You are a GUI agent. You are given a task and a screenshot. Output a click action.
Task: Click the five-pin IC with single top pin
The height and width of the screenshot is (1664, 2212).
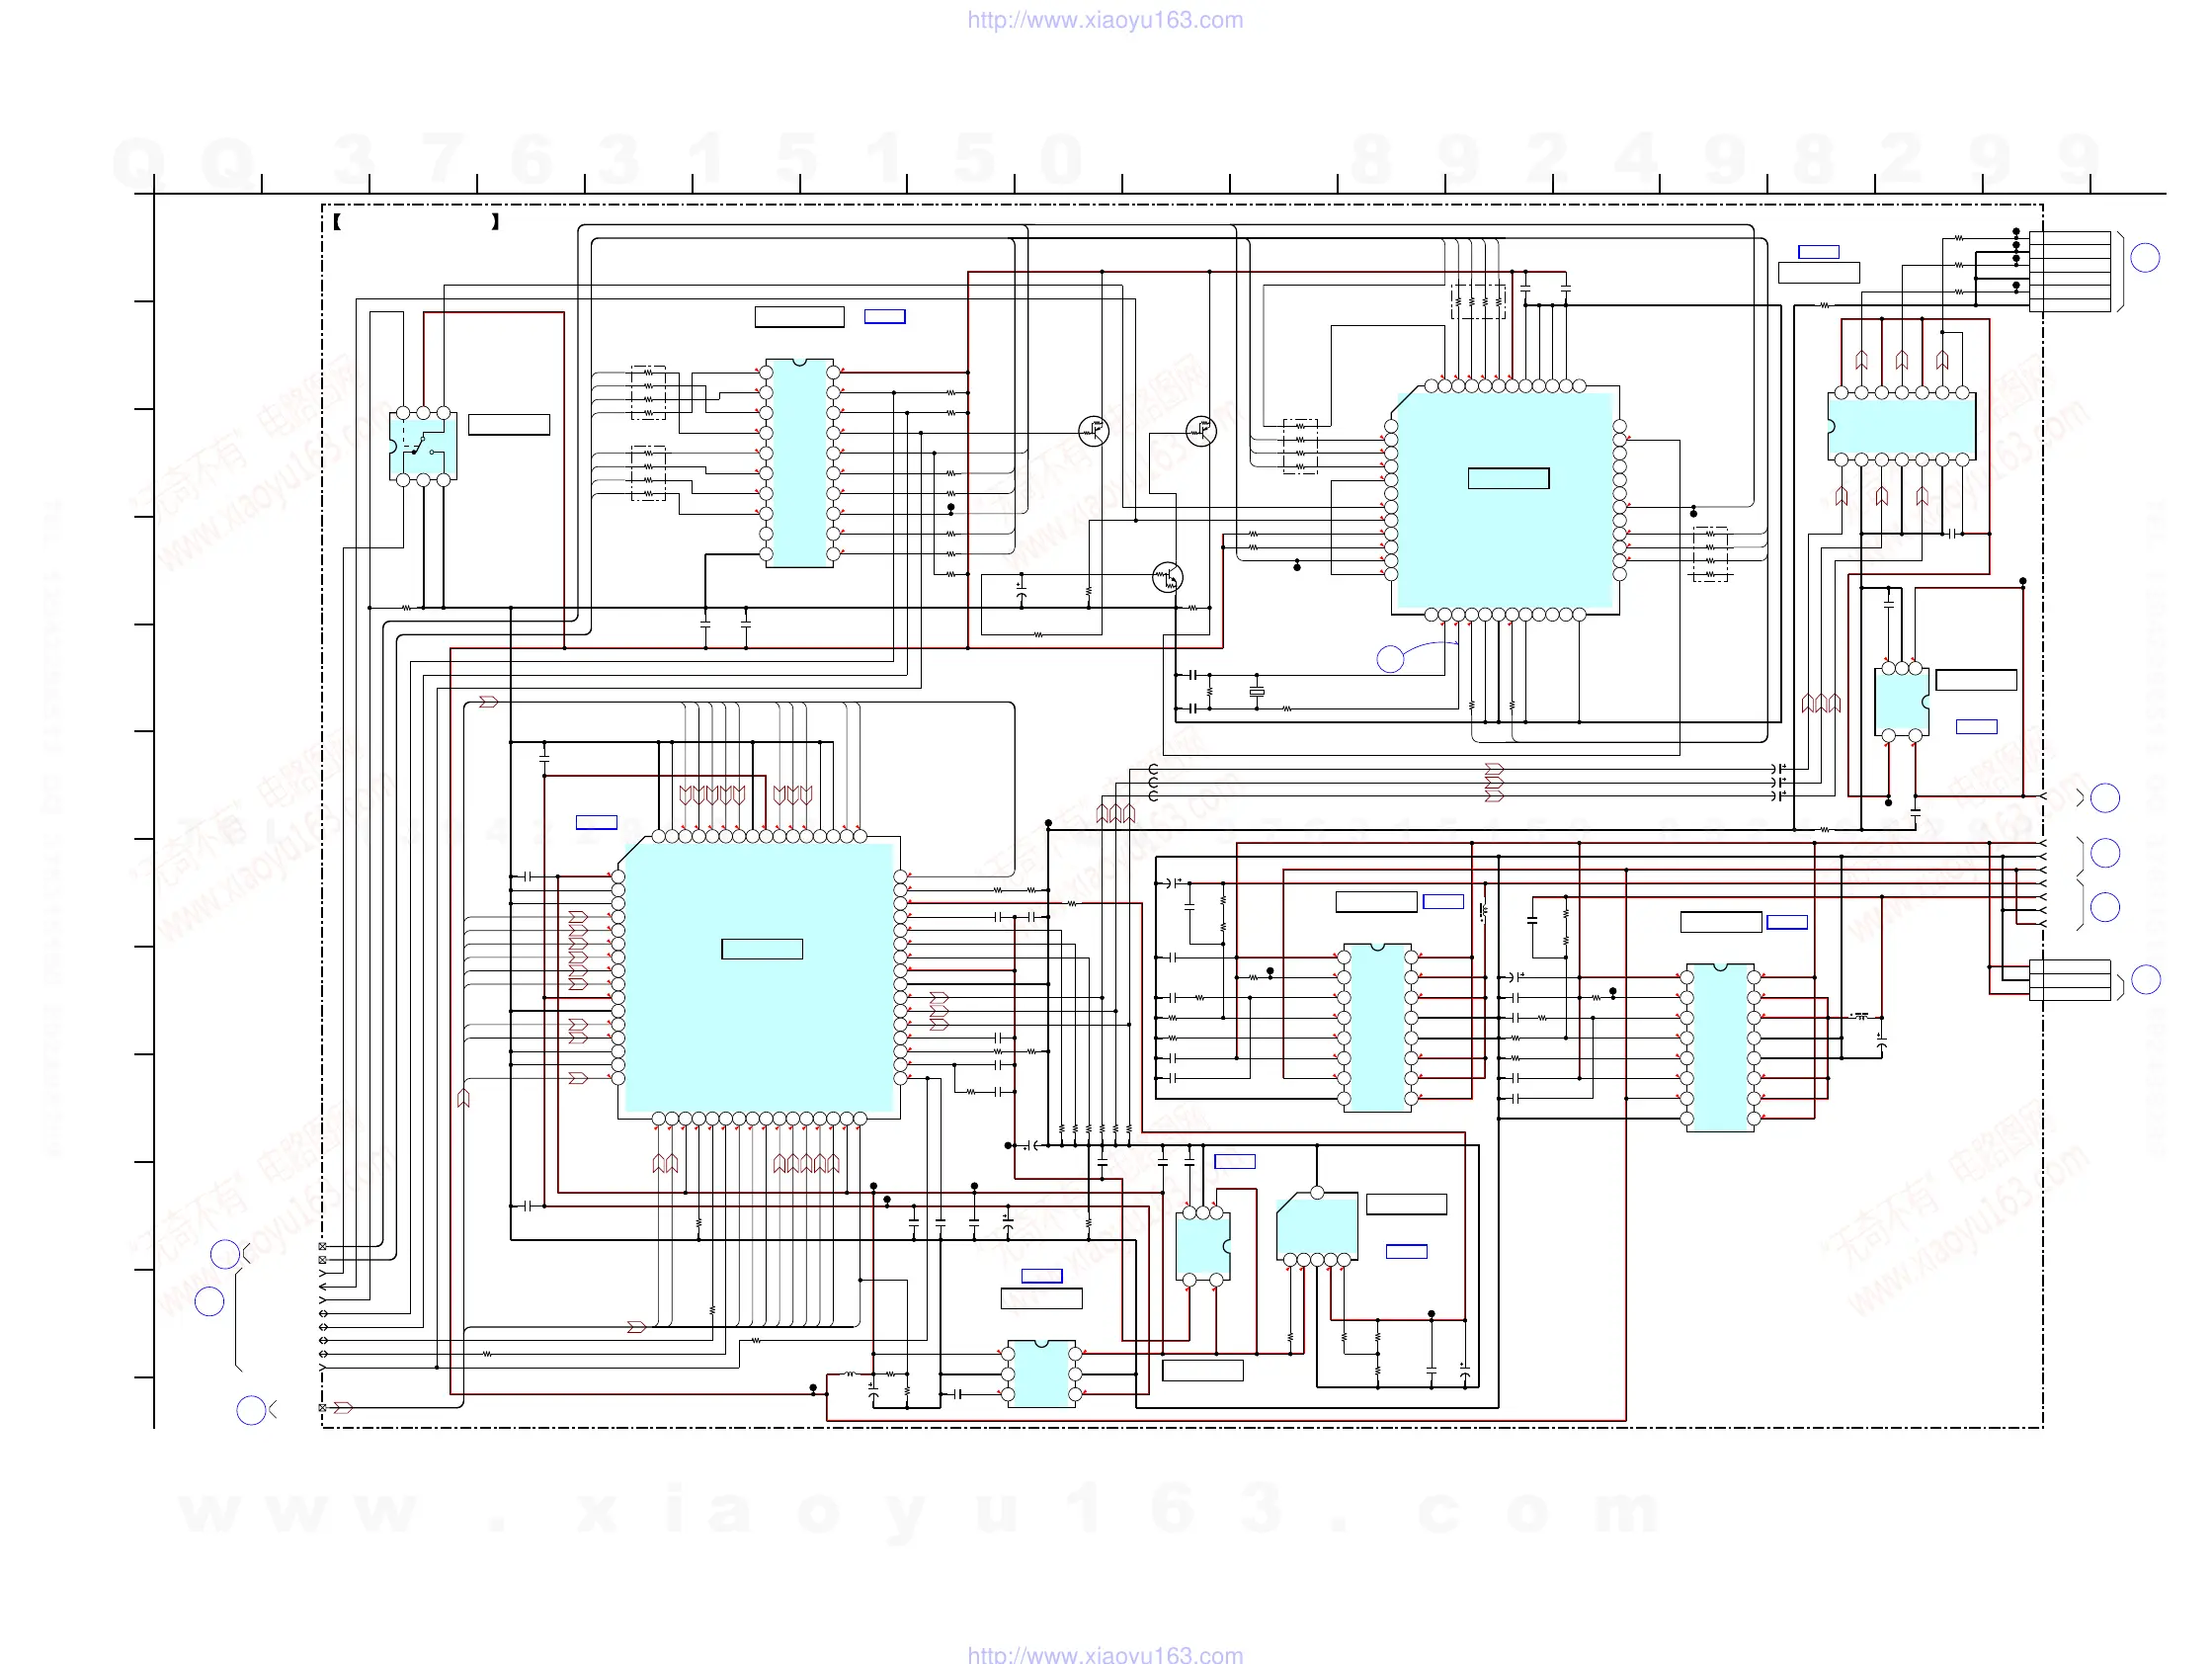point(1317,1228)
